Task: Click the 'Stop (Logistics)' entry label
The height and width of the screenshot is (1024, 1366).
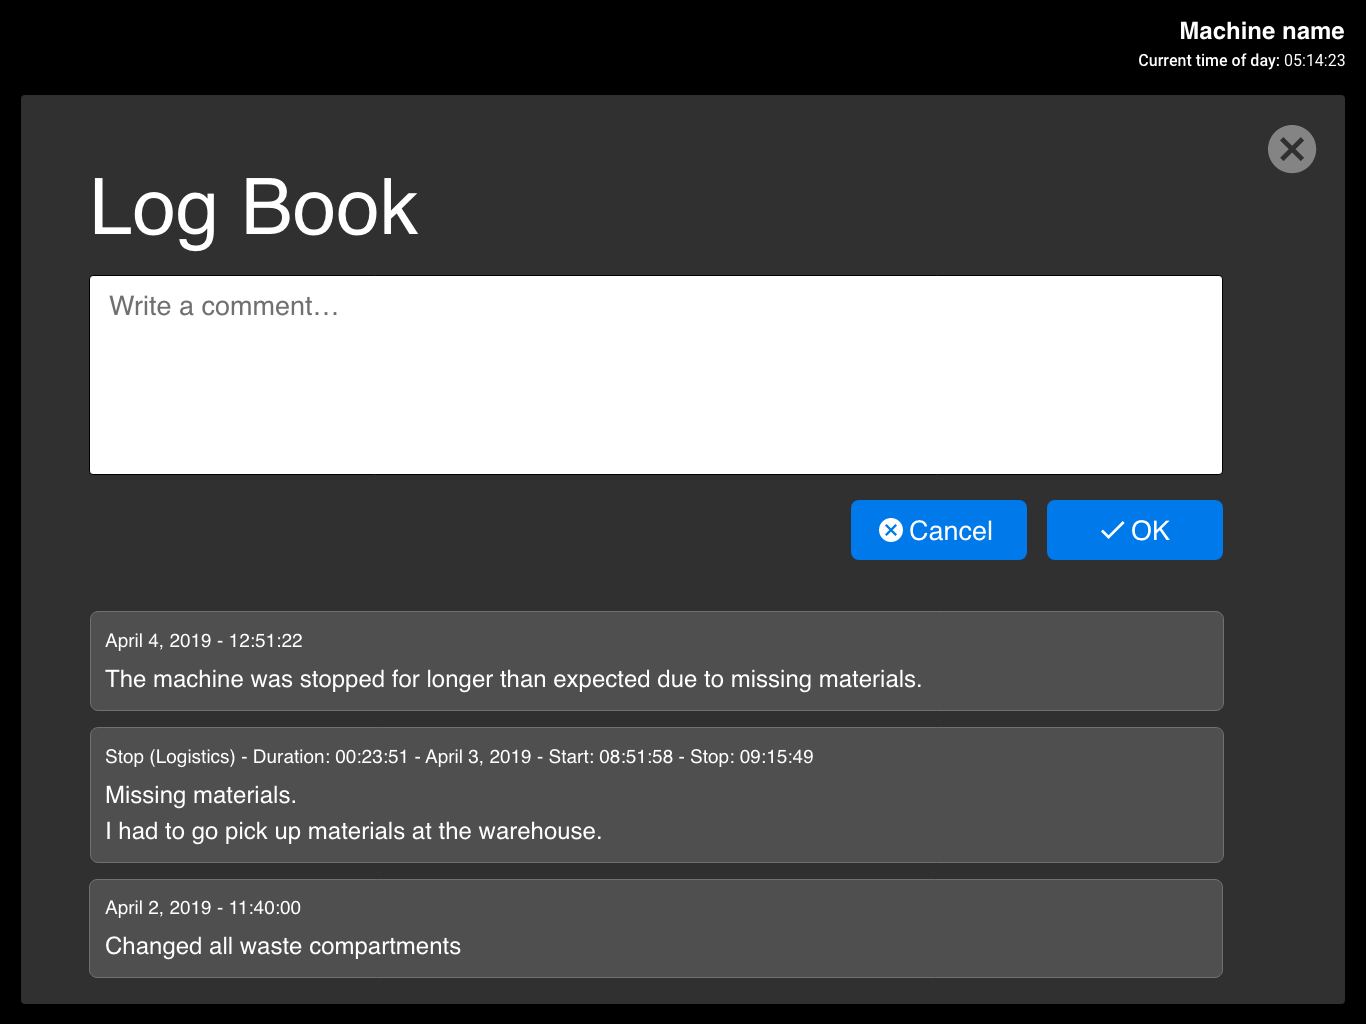Action: 170,757
